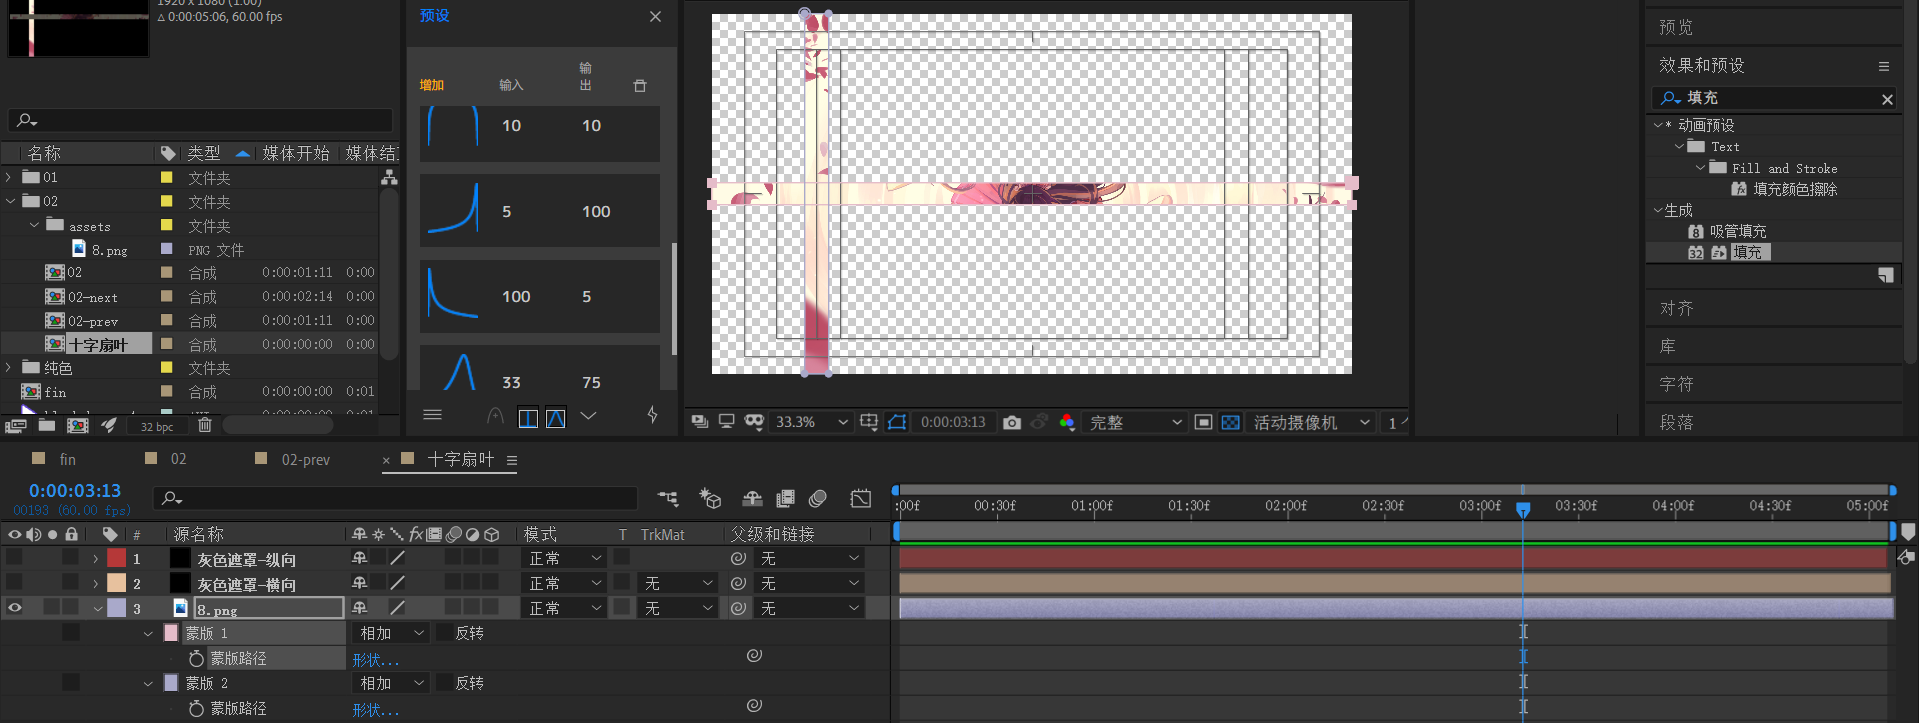1919x723 pixels.
Task: Click the 形状... link for 蒙版 2
Action: pyautogui.click(x=375, y=710)
